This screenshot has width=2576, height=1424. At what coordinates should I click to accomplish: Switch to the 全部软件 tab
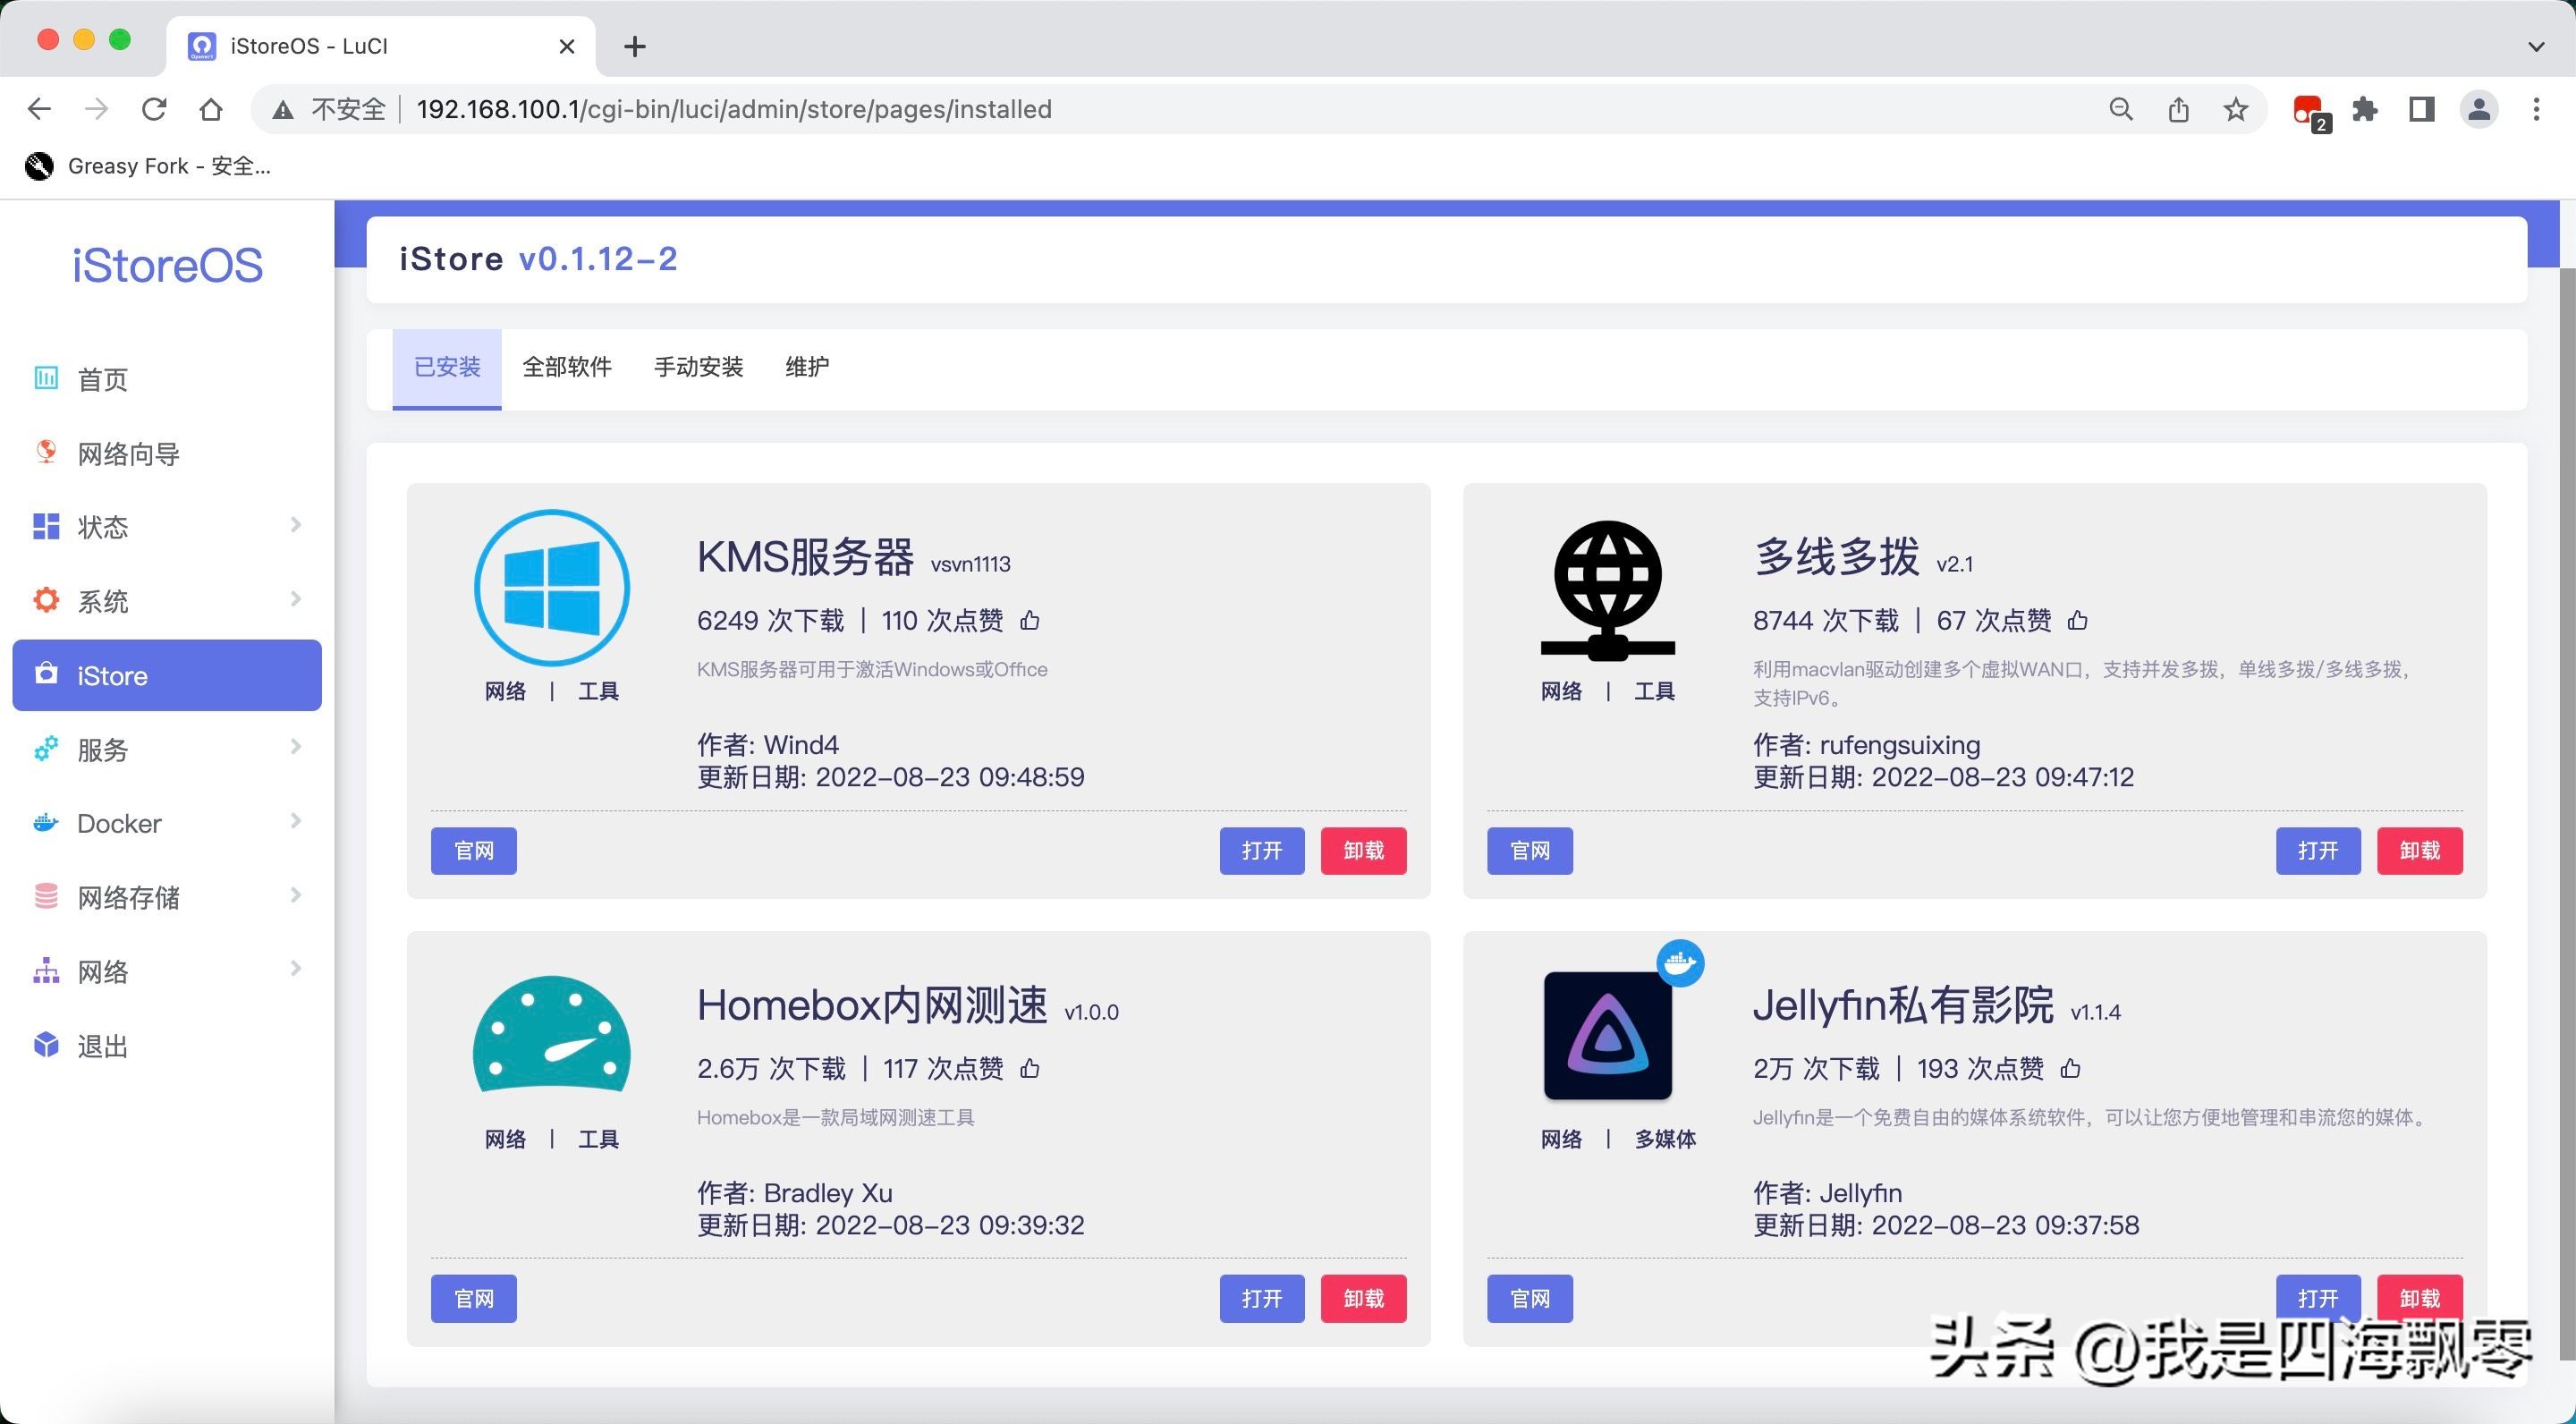(x=566, y=367)
